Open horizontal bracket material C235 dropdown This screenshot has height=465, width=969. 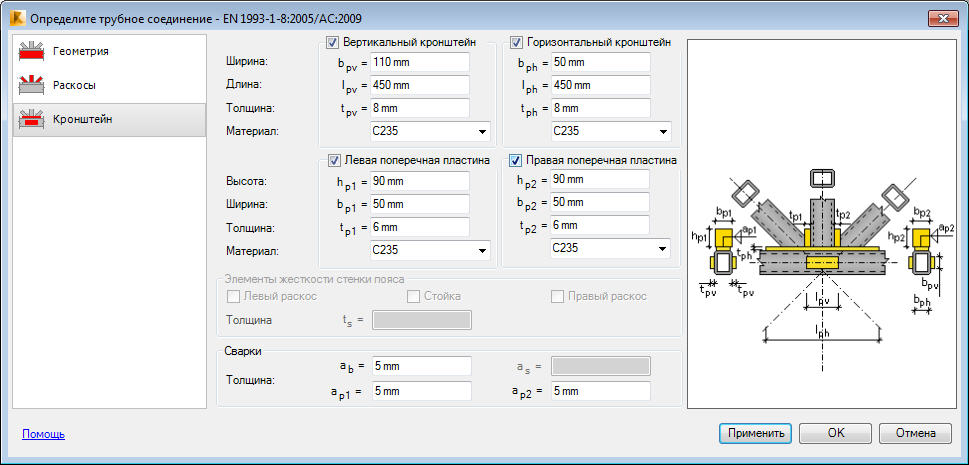tap(611, 131)
